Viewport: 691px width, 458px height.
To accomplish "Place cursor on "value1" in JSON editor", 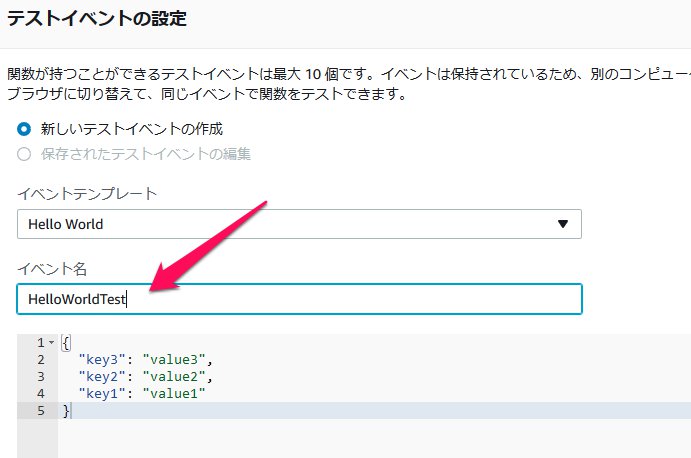I will [176, 394].
